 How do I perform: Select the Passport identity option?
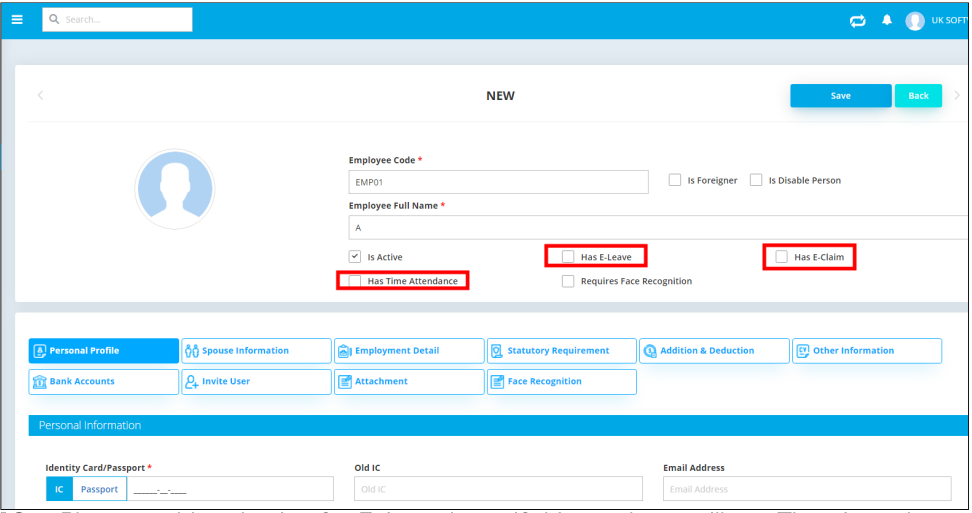point(99,489)
